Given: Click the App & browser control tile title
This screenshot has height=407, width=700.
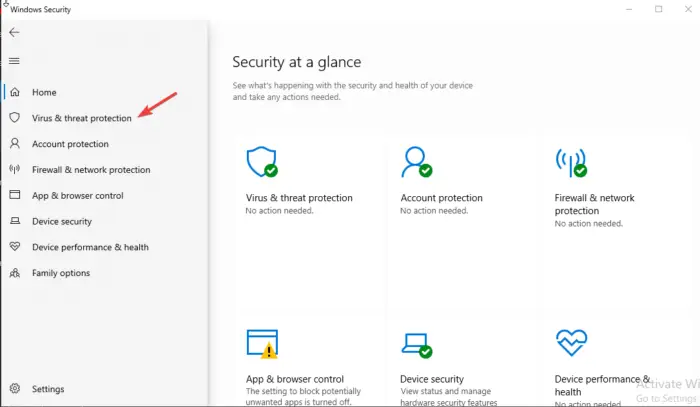Looking at the screenshot, I should (x=295, y=379).
